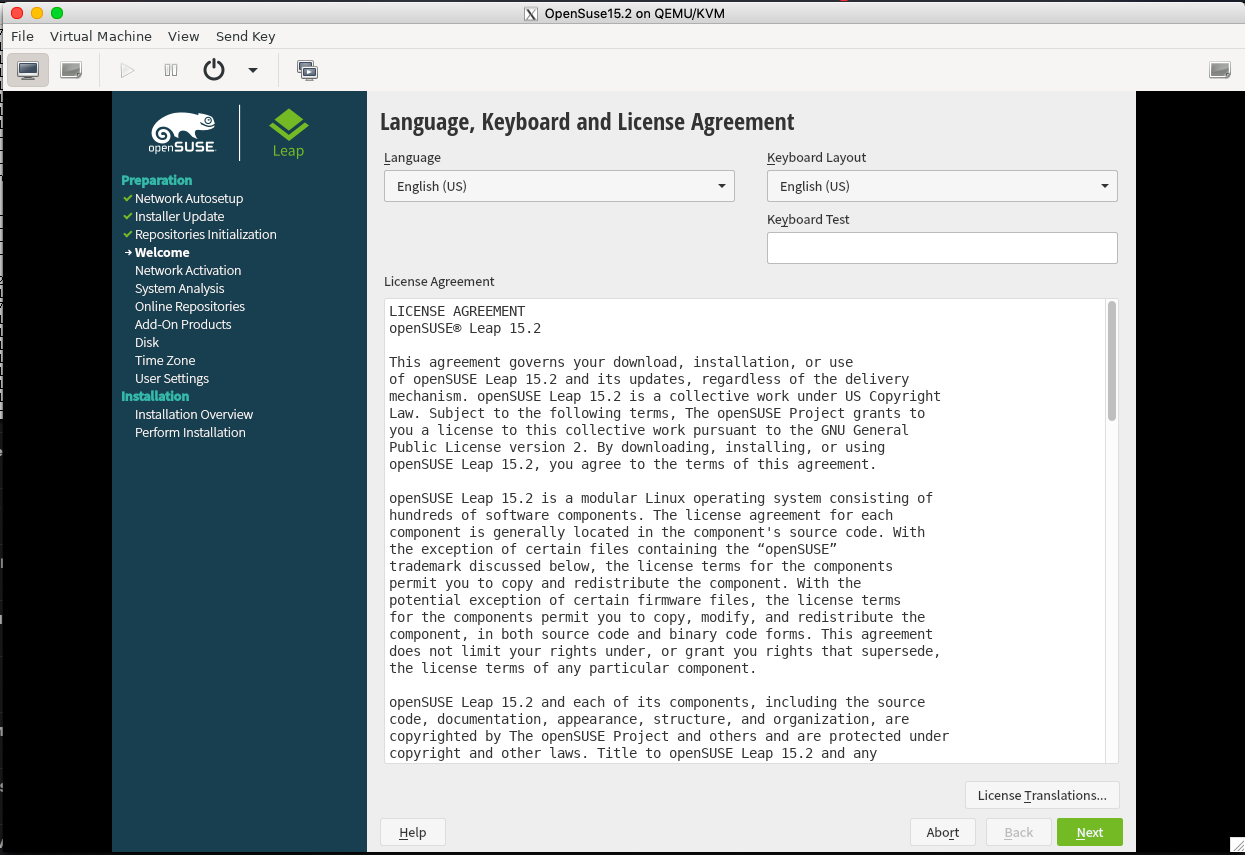
Task: Click the openSUSE logo
Action: pos(182,132)
